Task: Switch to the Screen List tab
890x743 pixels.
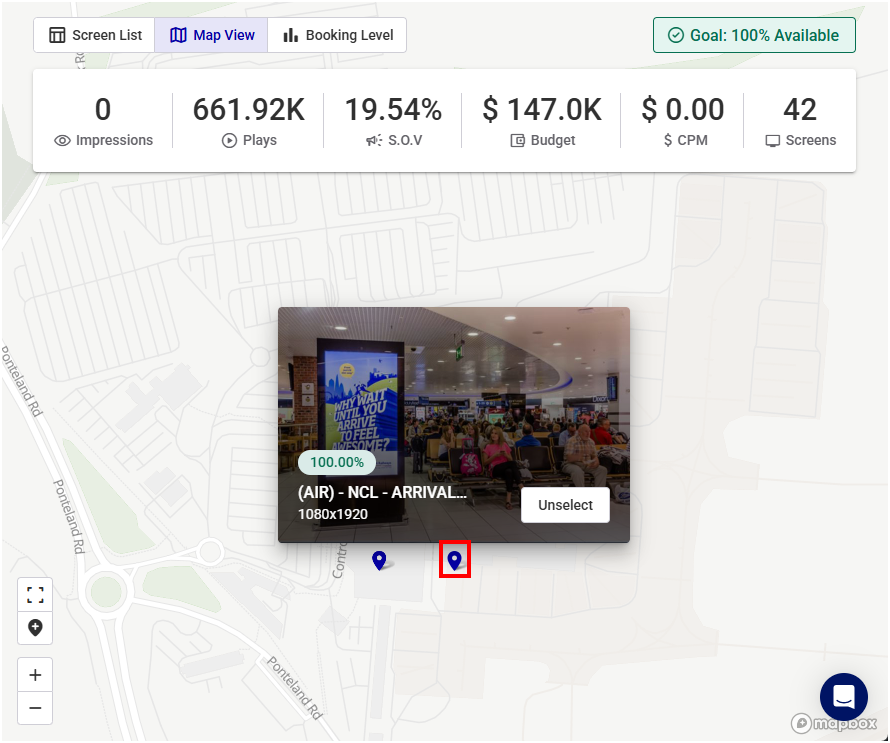Action: pyautogui.click(x=95, y=35)
